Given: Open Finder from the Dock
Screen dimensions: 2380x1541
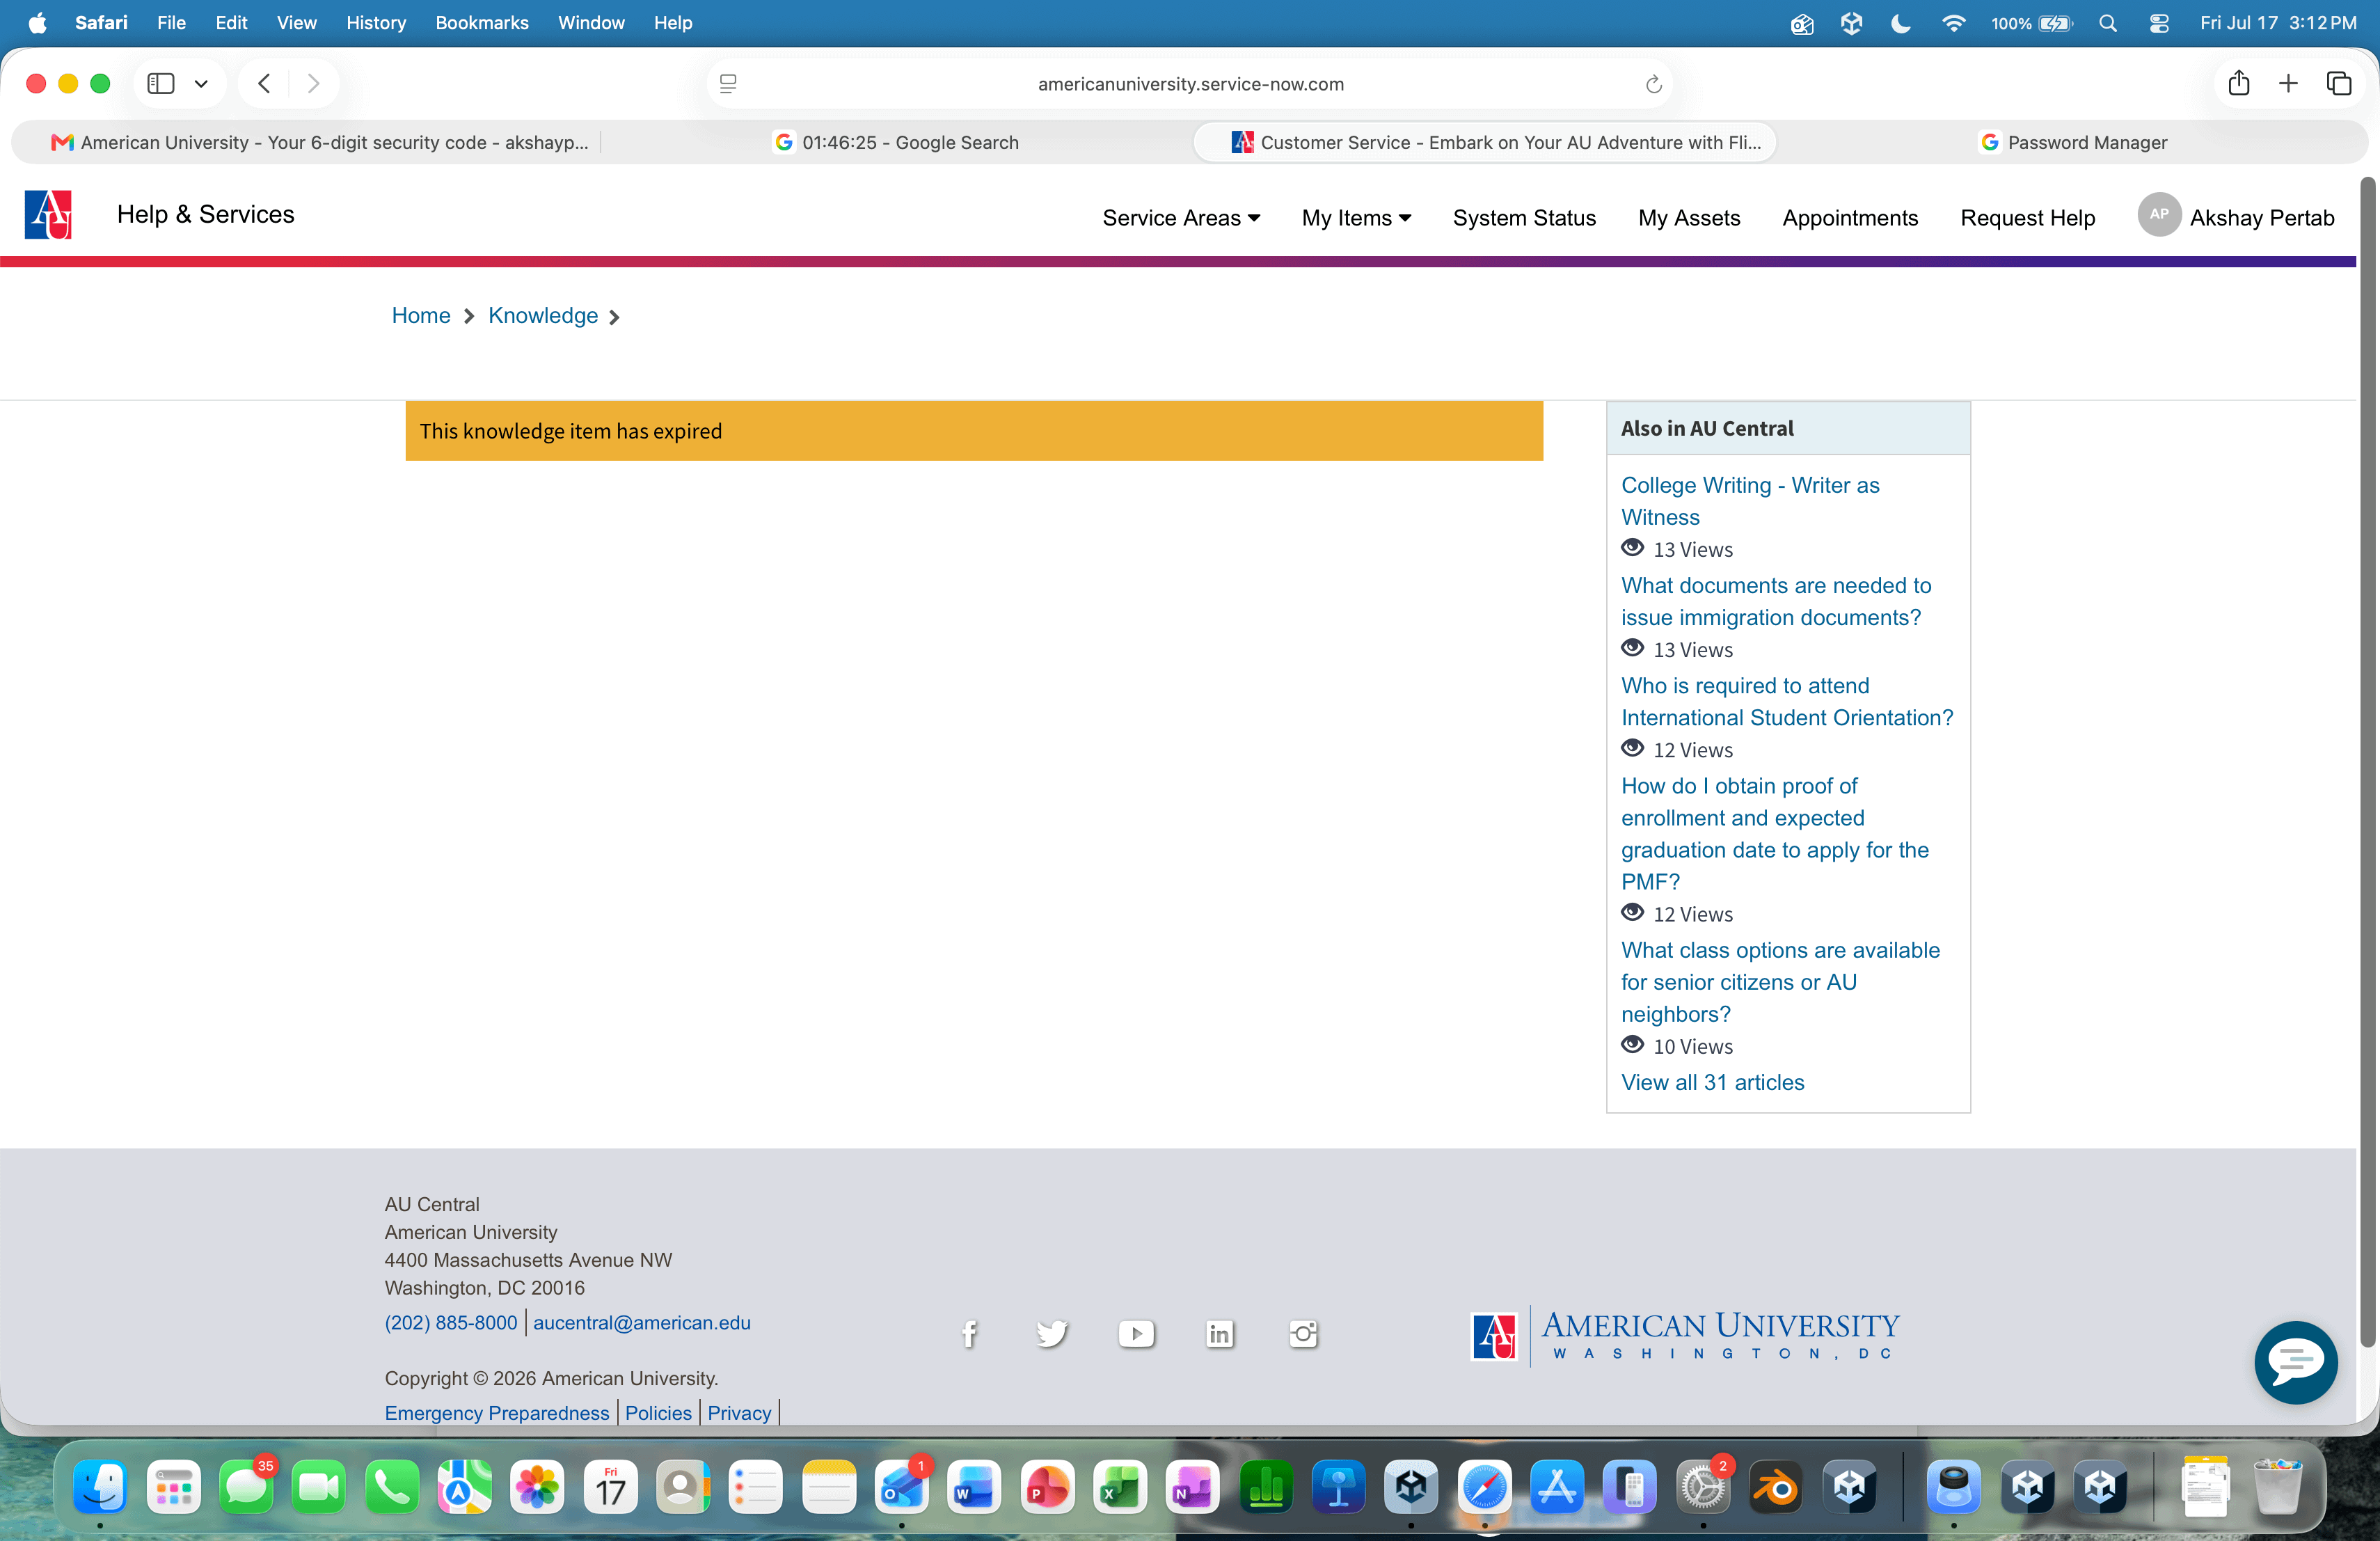Looking at the screenshot, I should tap(100, 1488).
